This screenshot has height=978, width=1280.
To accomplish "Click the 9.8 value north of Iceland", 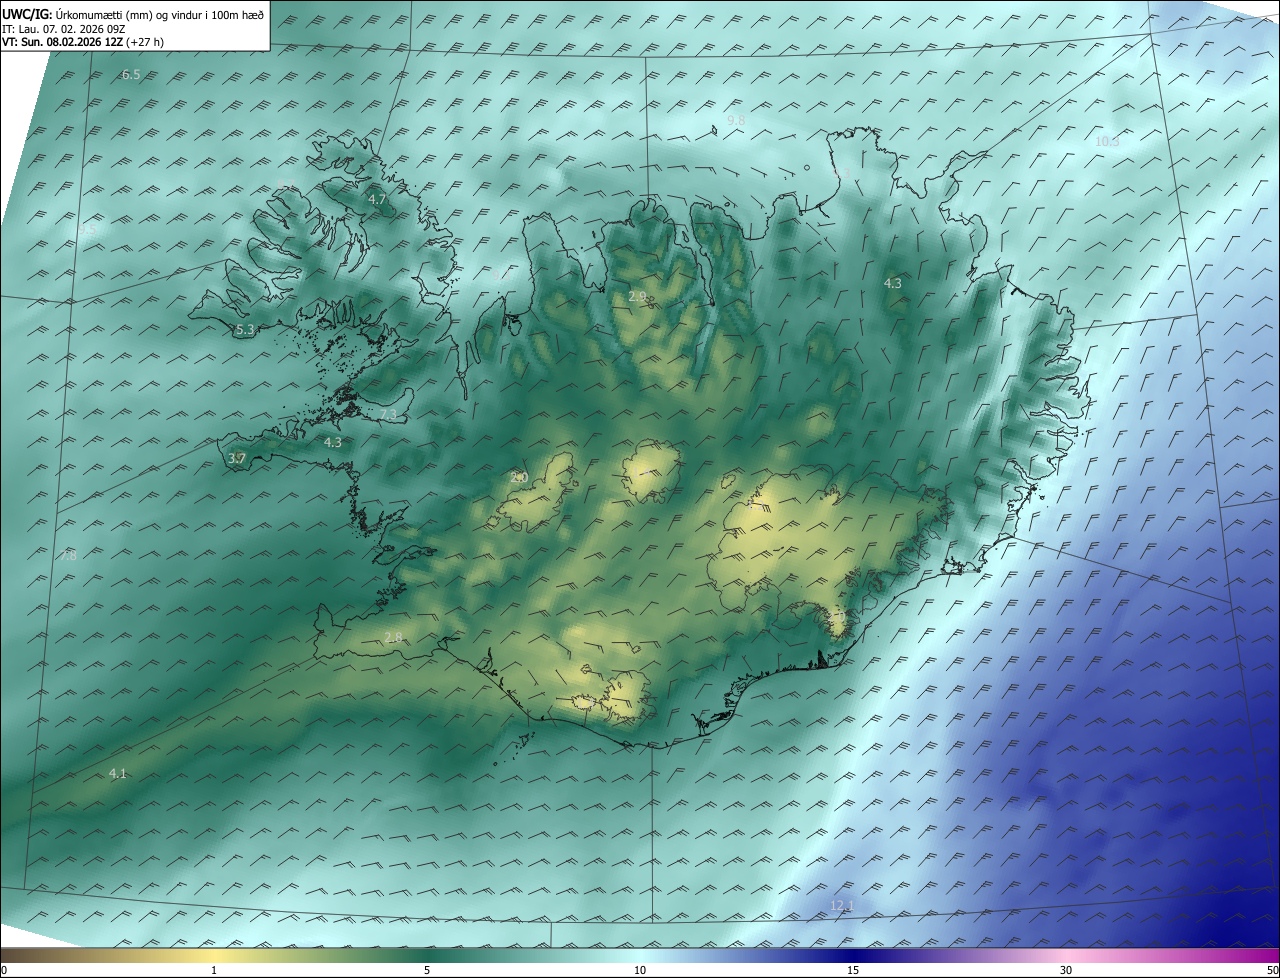I will point(736,120).
